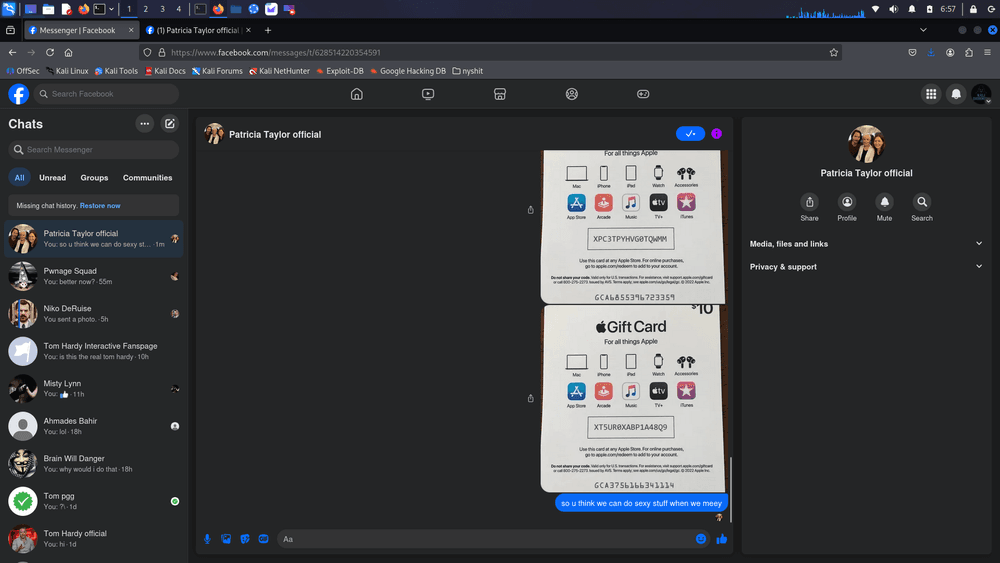1000x563 pixels.
Task: Bookmark this page with the star
Action: click(834, 52)
